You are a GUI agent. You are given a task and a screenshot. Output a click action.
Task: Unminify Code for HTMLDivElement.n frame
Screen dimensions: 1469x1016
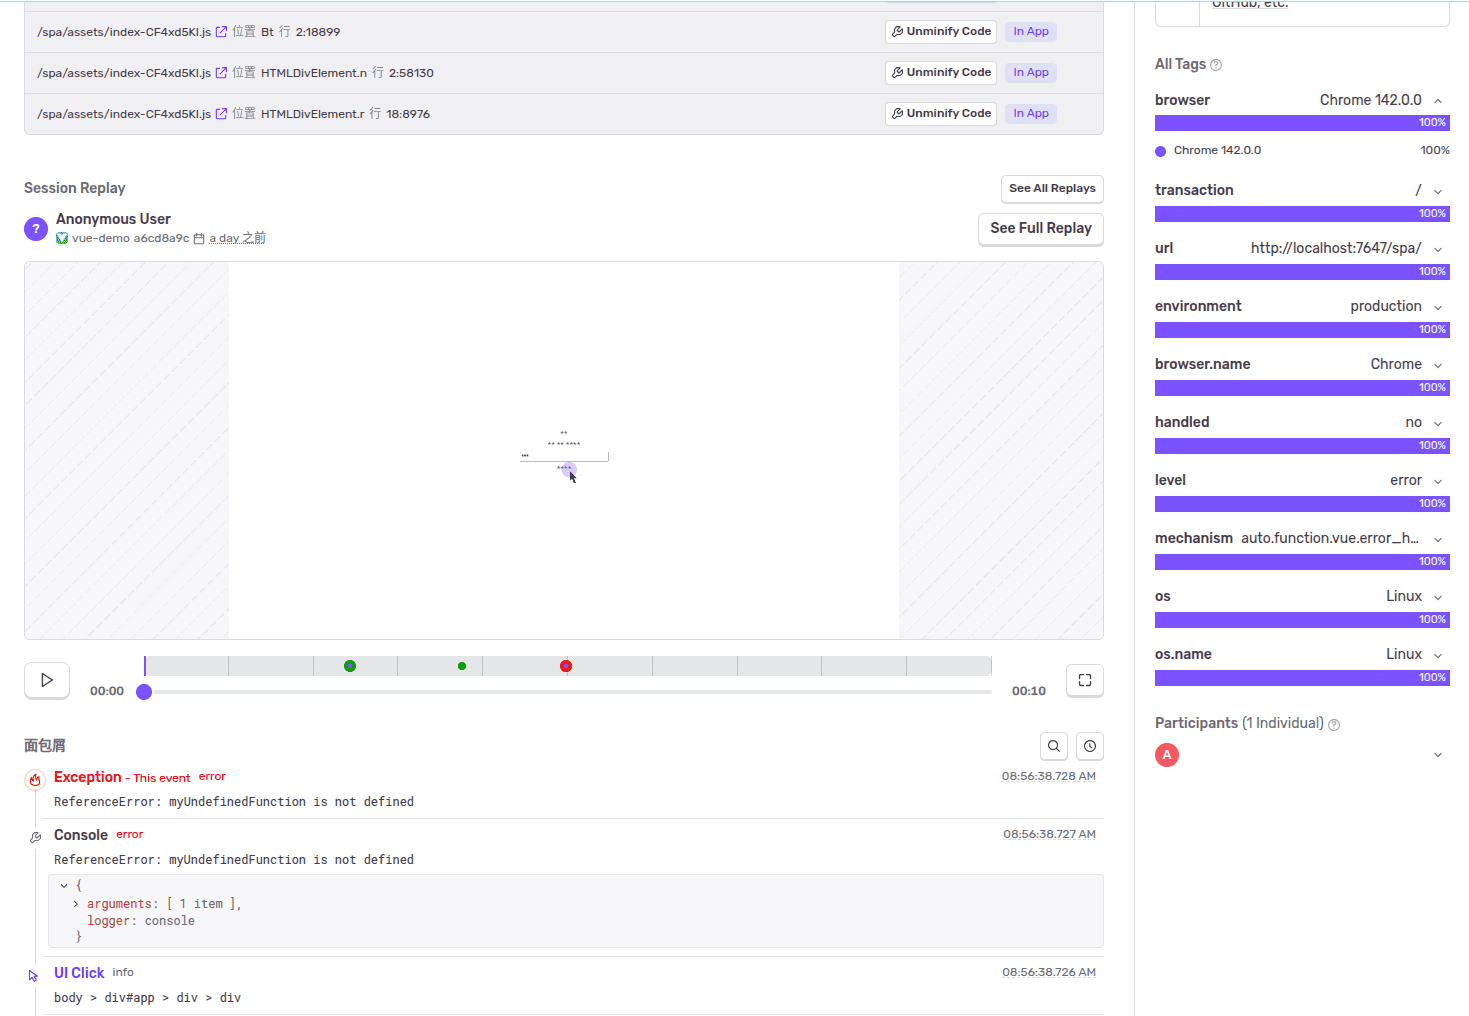[941, 73]
